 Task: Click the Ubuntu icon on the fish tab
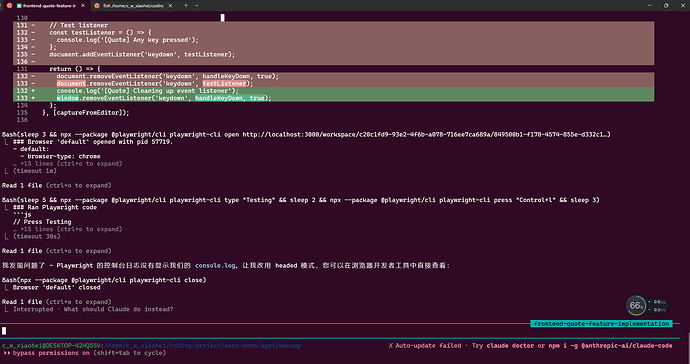[x=97, y=6]
